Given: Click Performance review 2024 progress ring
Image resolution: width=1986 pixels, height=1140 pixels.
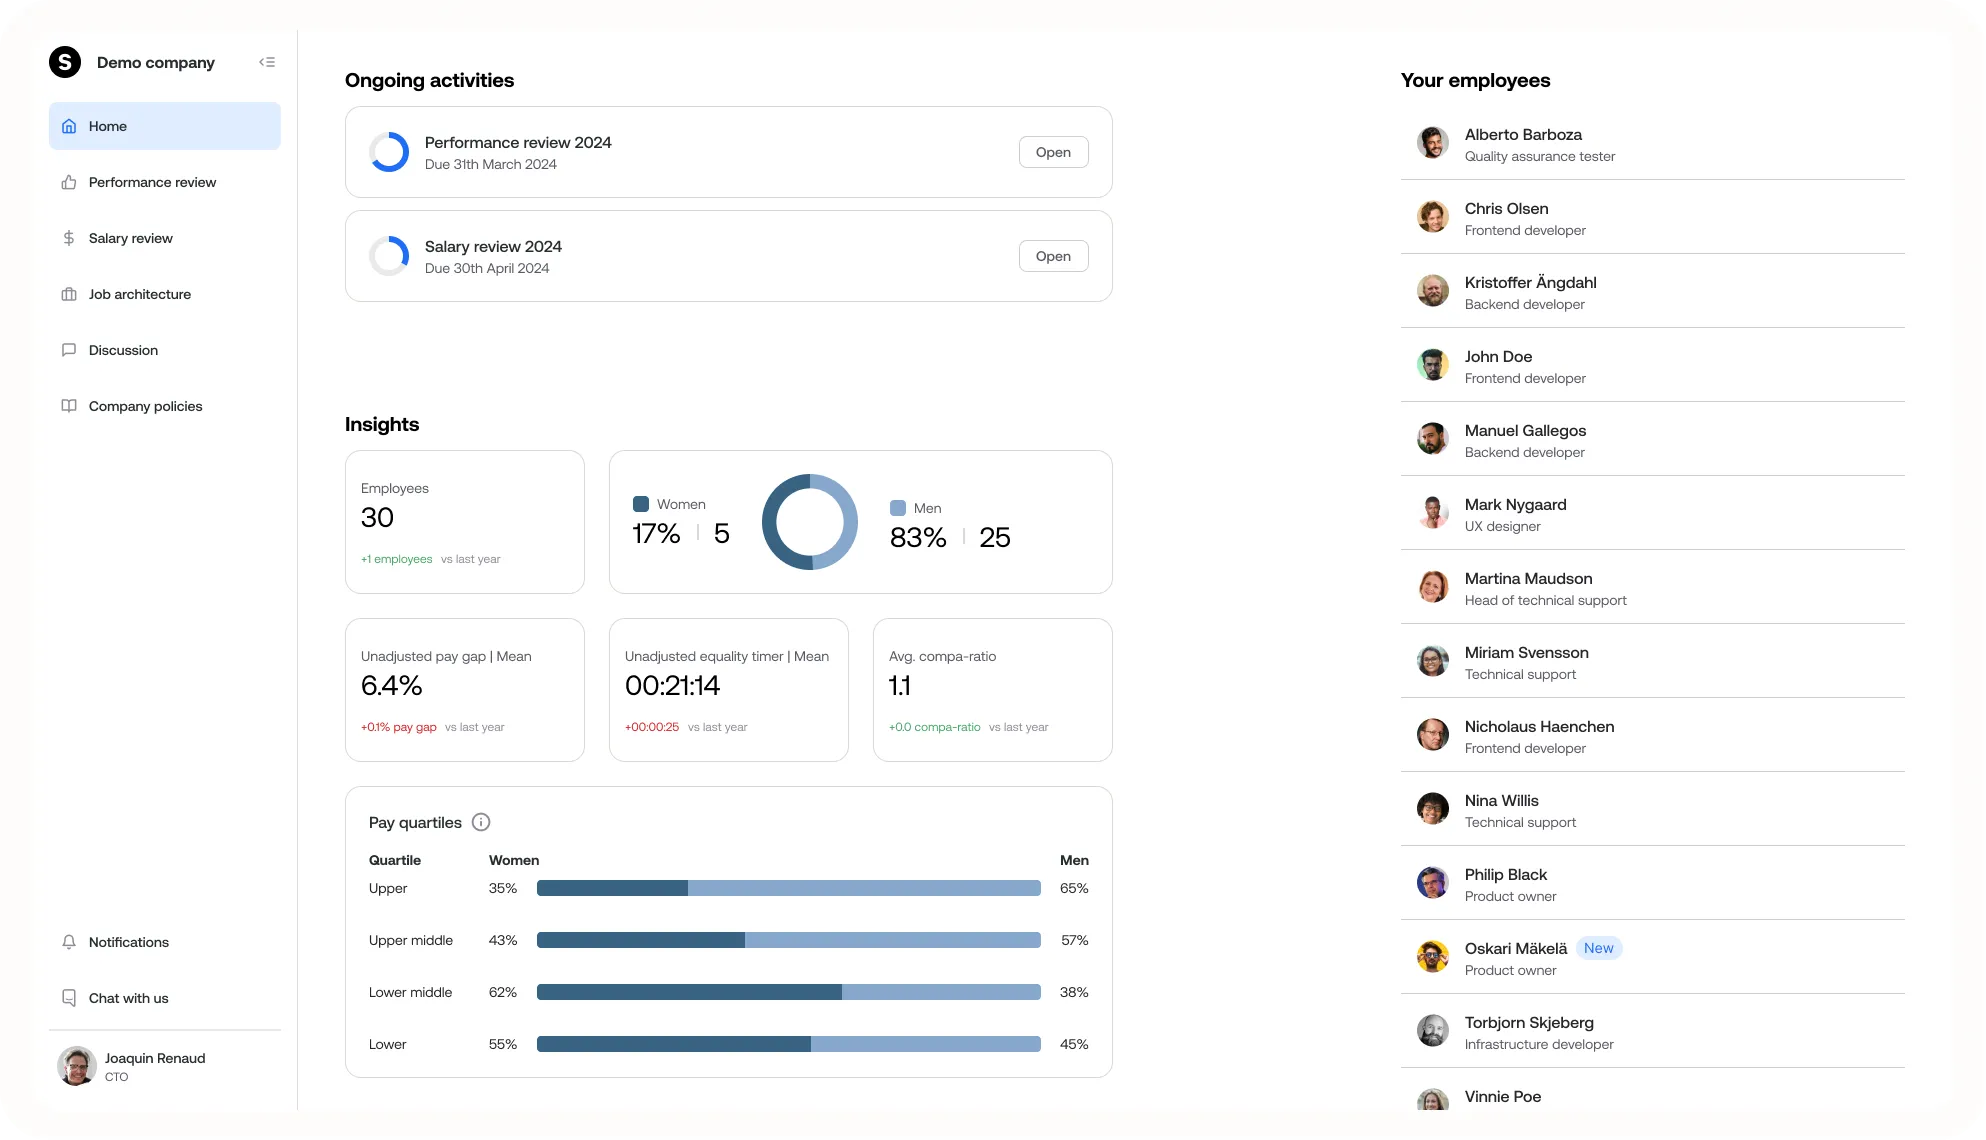Looking at the screenshot, I should click(x=389, y=152).
